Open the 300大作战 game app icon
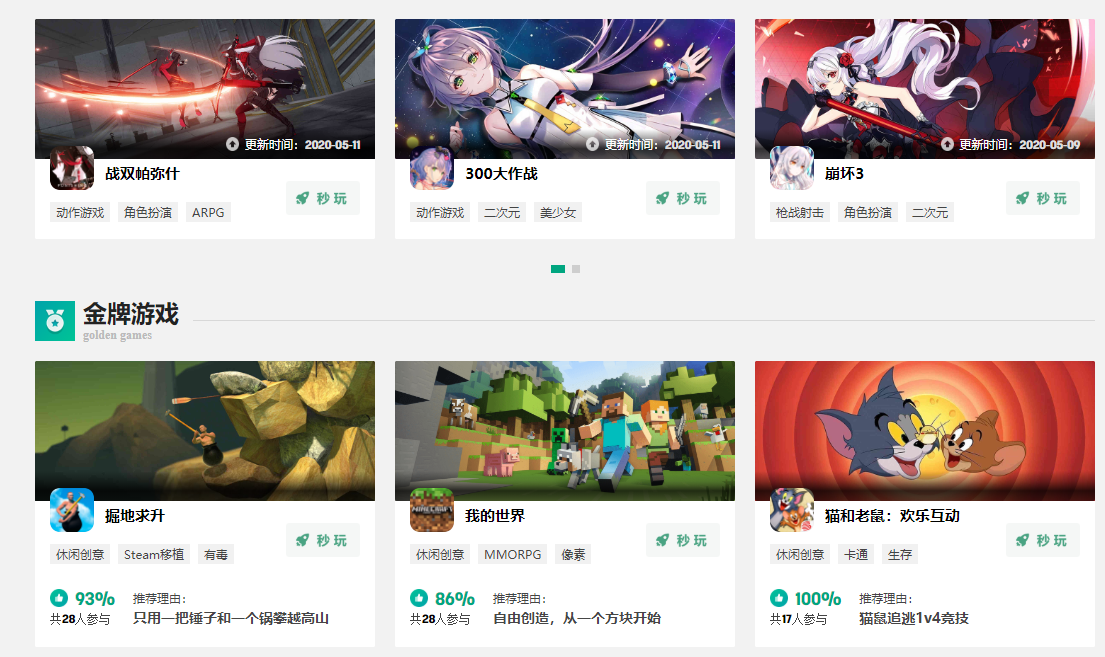The image size is (1105, 657). [432, 168]
